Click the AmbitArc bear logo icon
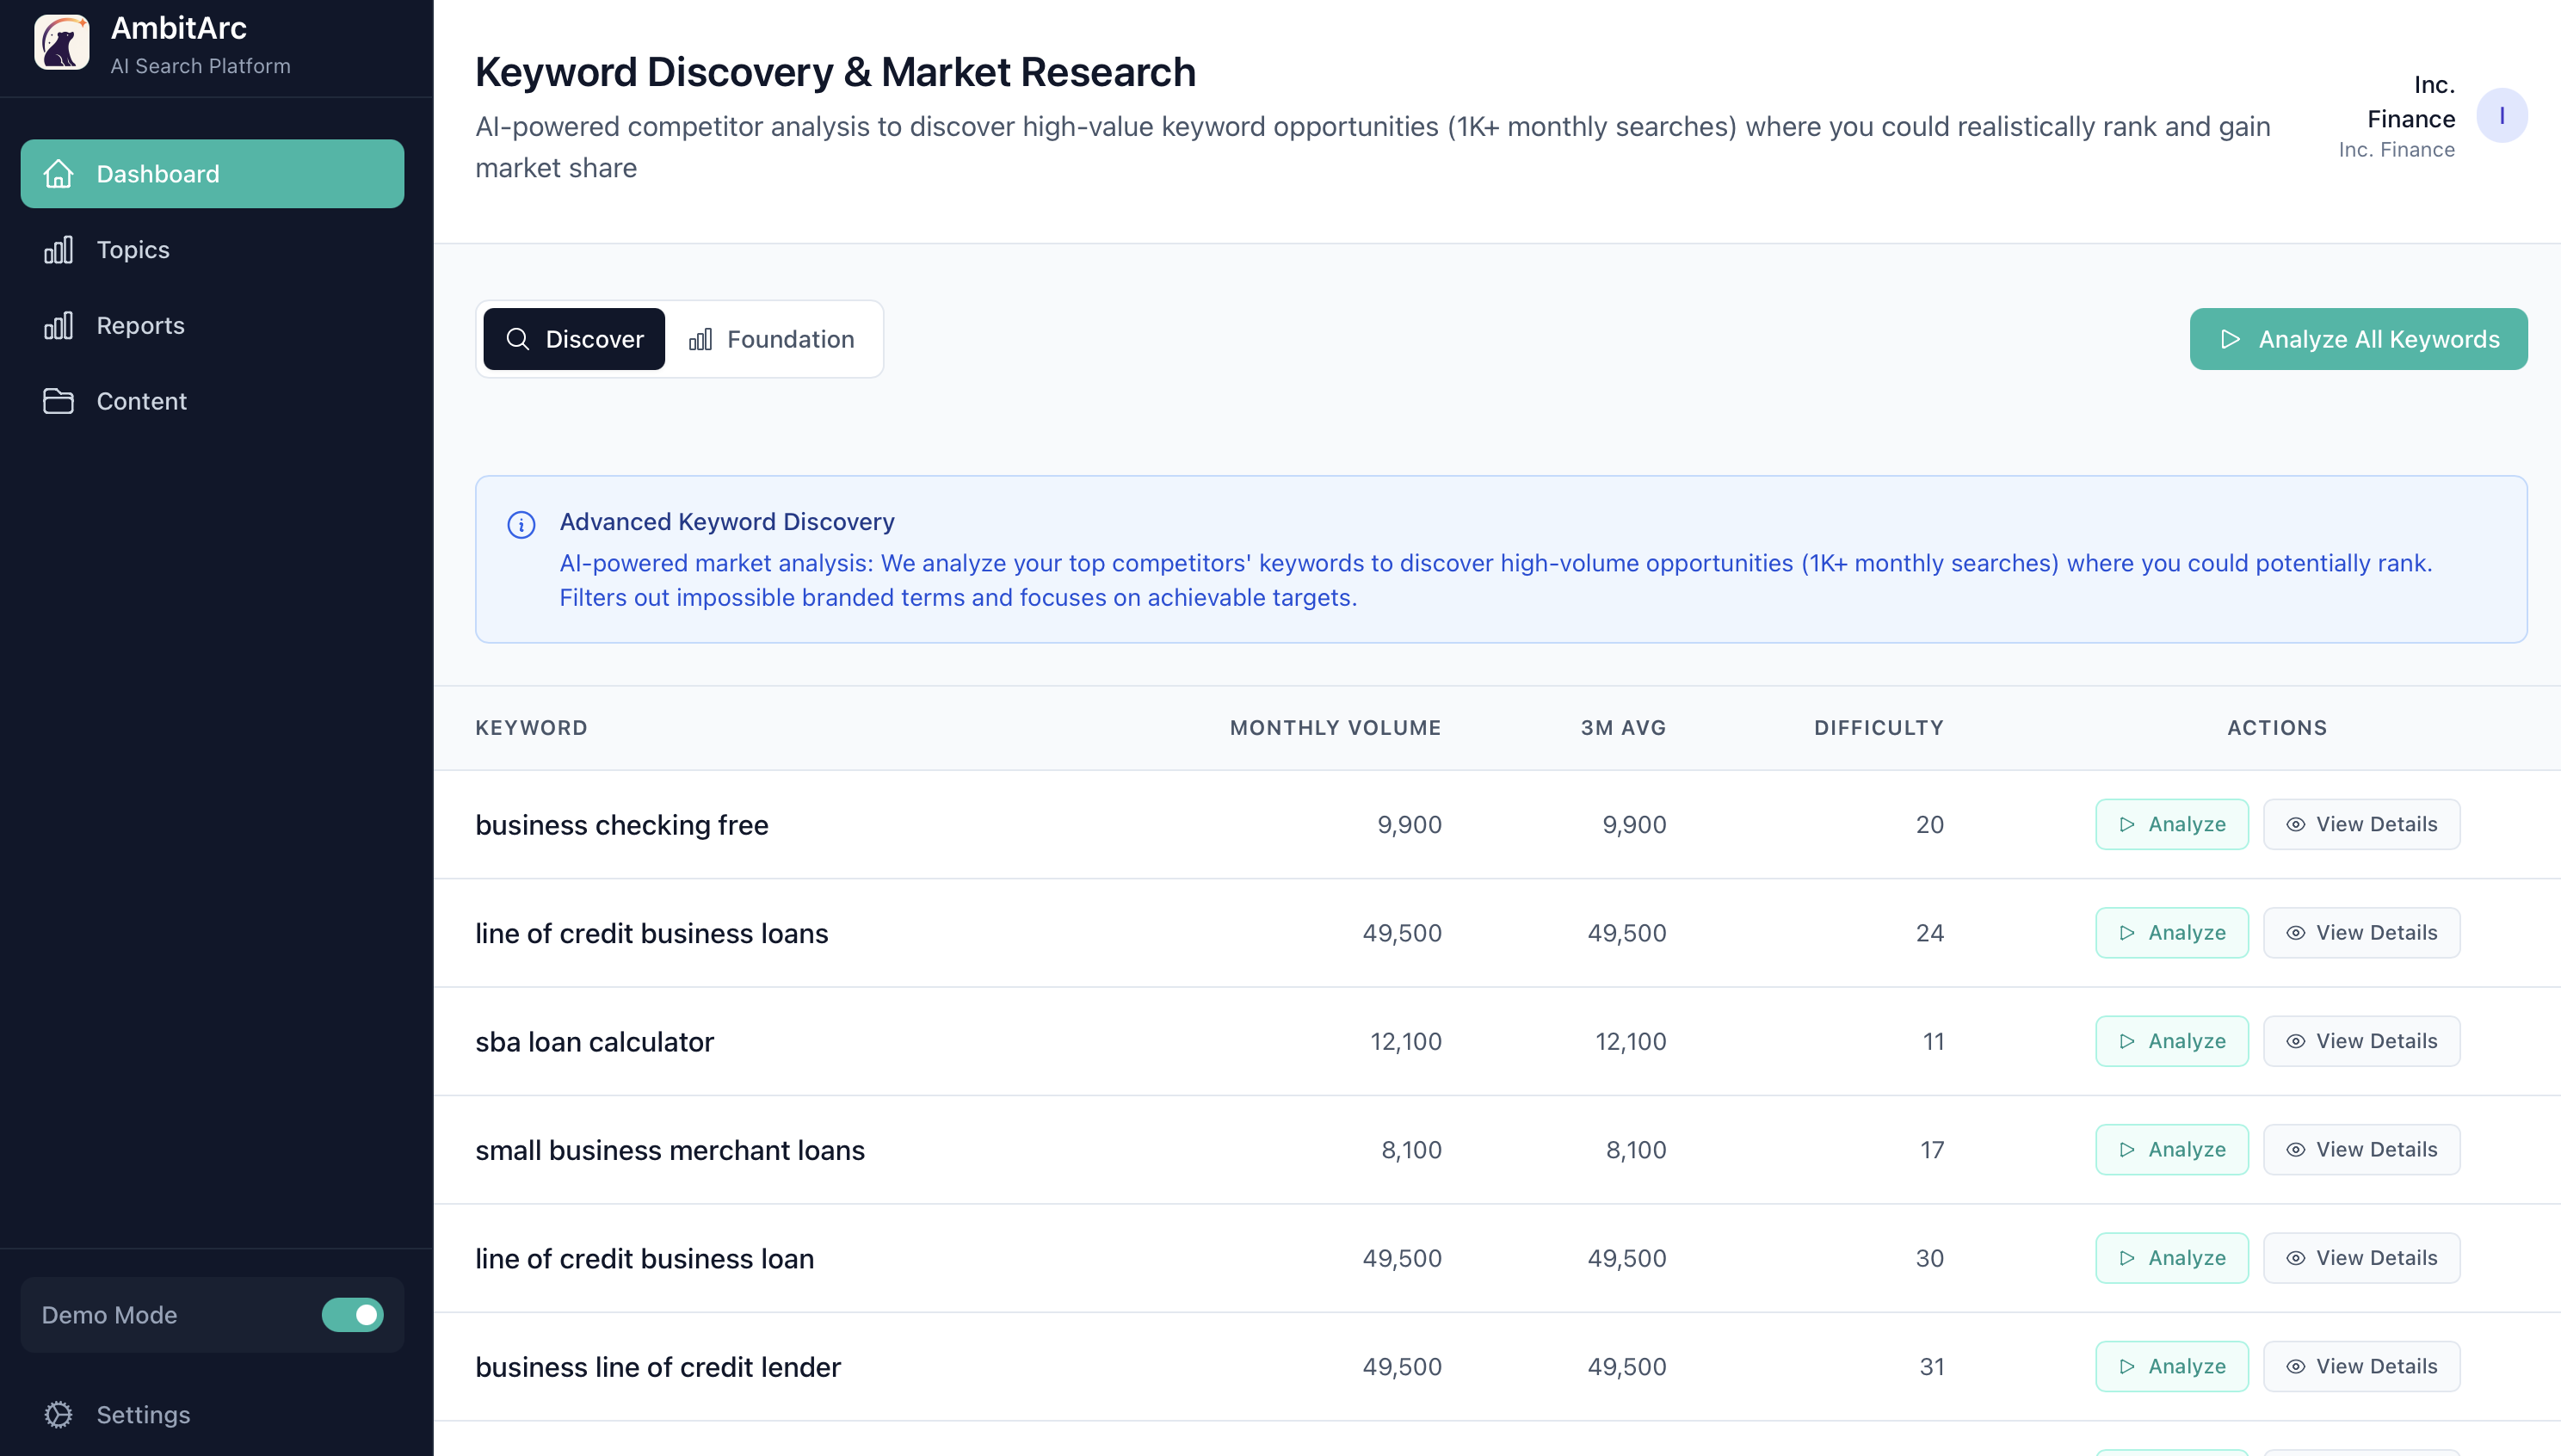 (62, 43)
